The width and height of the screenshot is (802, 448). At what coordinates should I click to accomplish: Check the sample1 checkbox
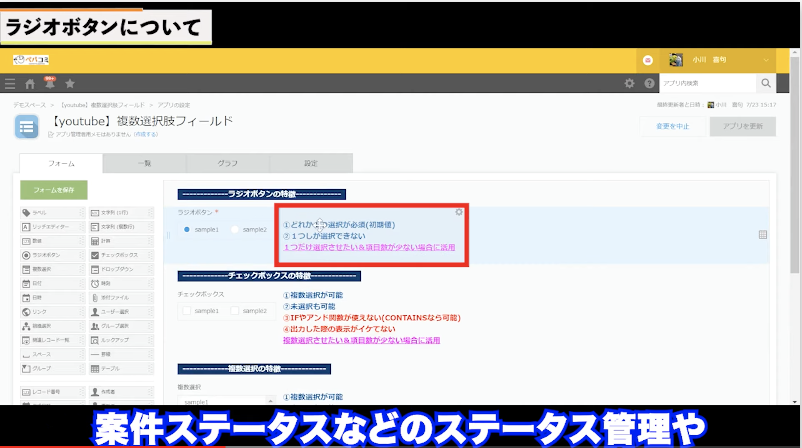pos(187,311)
